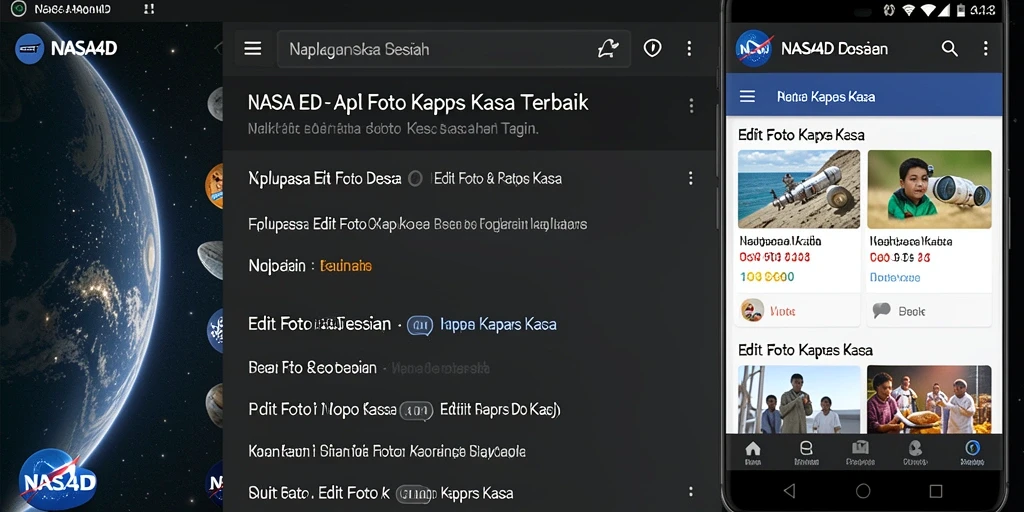1024x512 pixels.
Task: Open the blue circle tab in phone bottom navigation
Action: 972,452
